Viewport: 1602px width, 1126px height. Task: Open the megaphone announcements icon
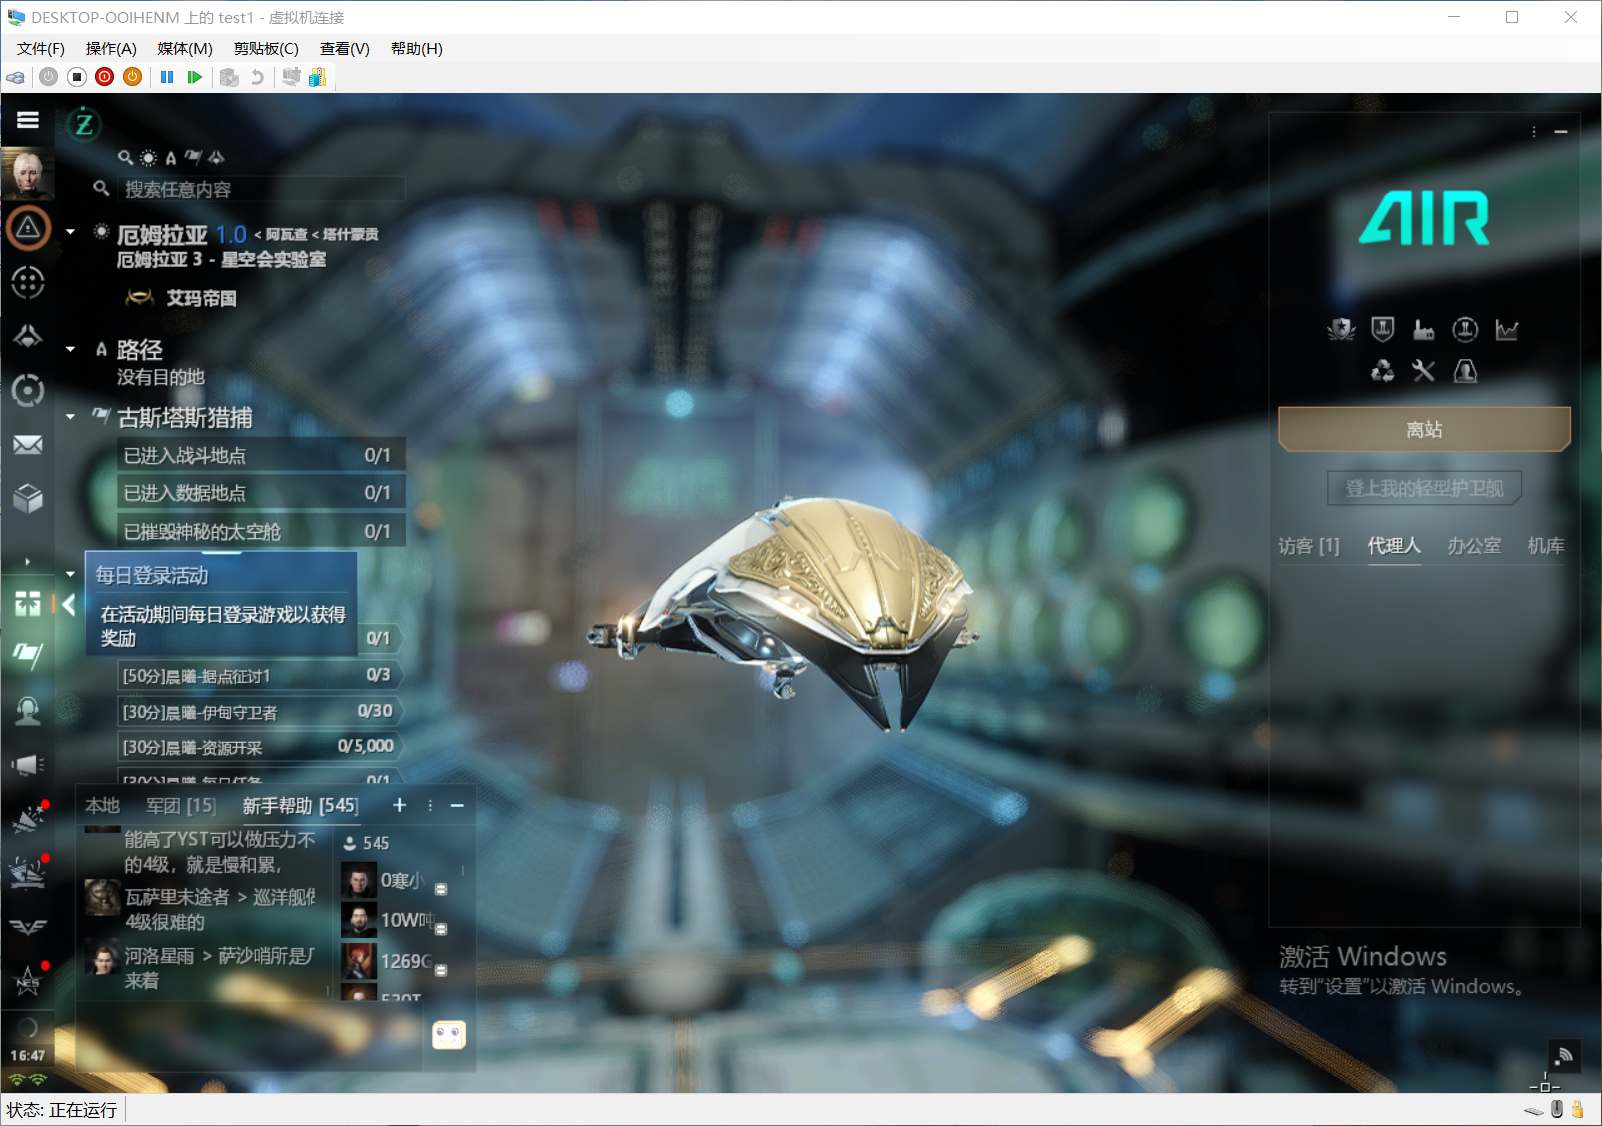pos(28,765)
